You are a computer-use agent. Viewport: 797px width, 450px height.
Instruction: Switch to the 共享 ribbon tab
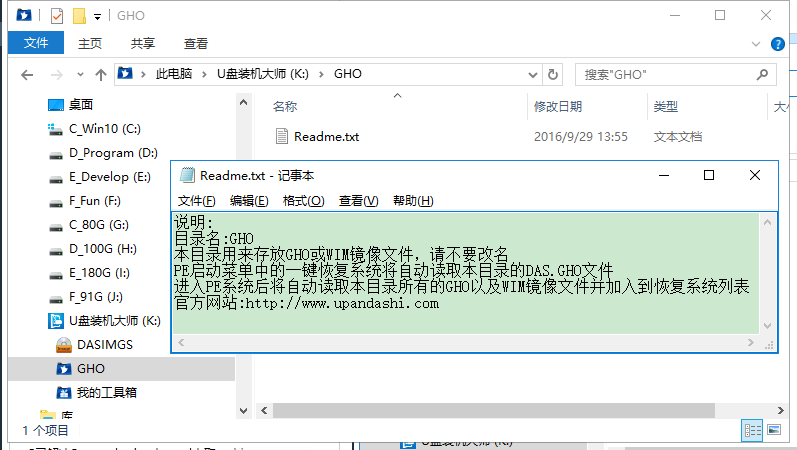click(x=143, y=44)
